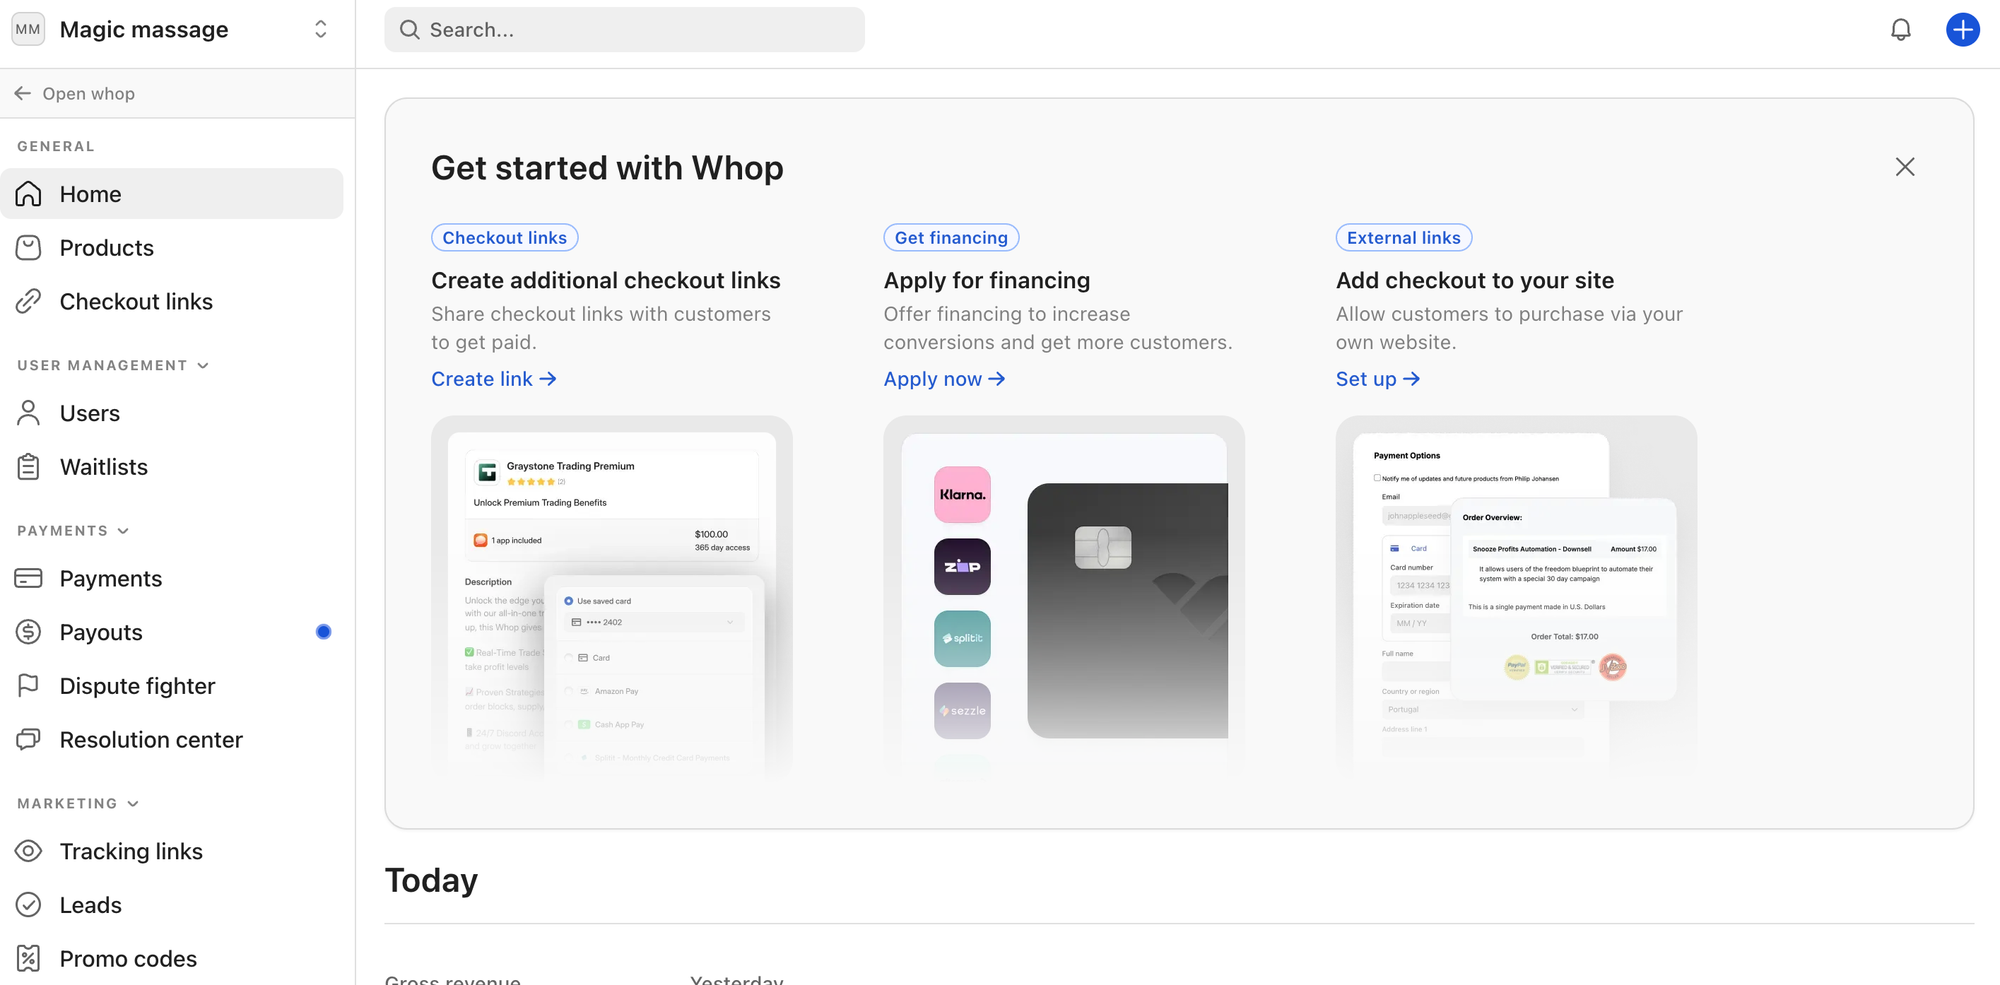This screenshot has width=2000, height=985.
Task: Click the Products bag icon
Action: click(29, 248)
